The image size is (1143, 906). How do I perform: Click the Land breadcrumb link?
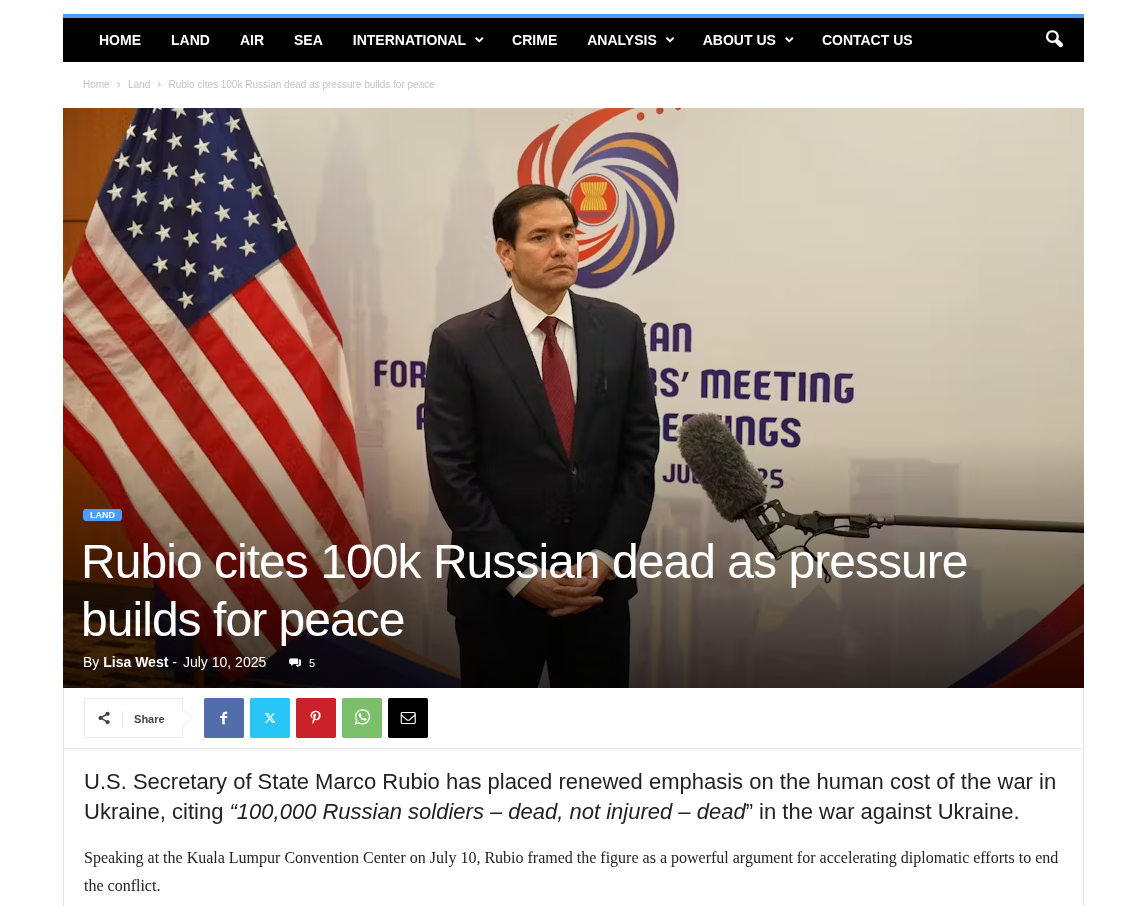pos(139,85)
